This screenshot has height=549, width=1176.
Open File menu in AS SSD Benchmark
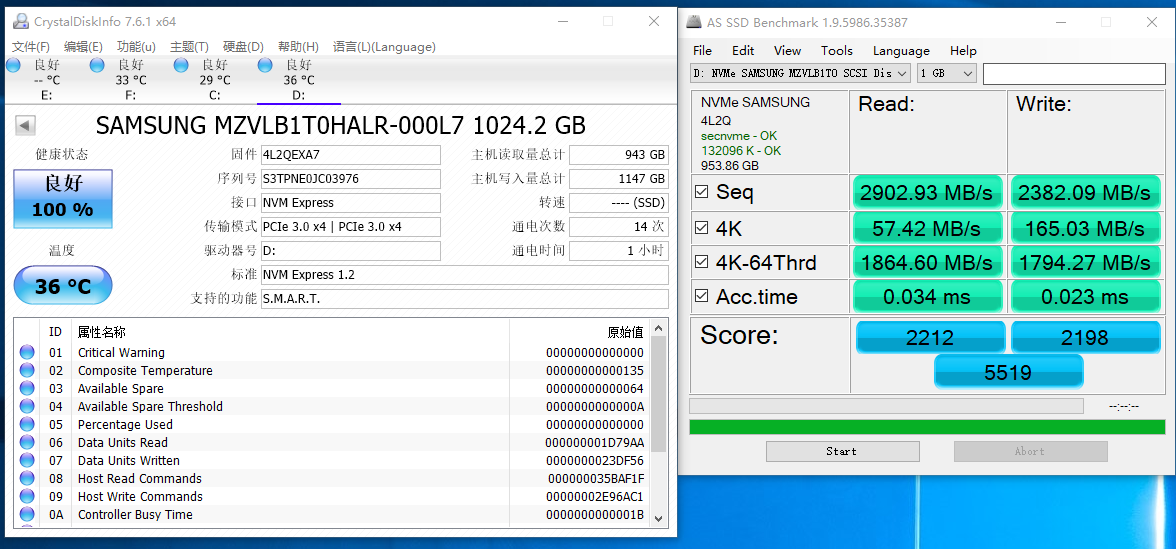(703, 51)
